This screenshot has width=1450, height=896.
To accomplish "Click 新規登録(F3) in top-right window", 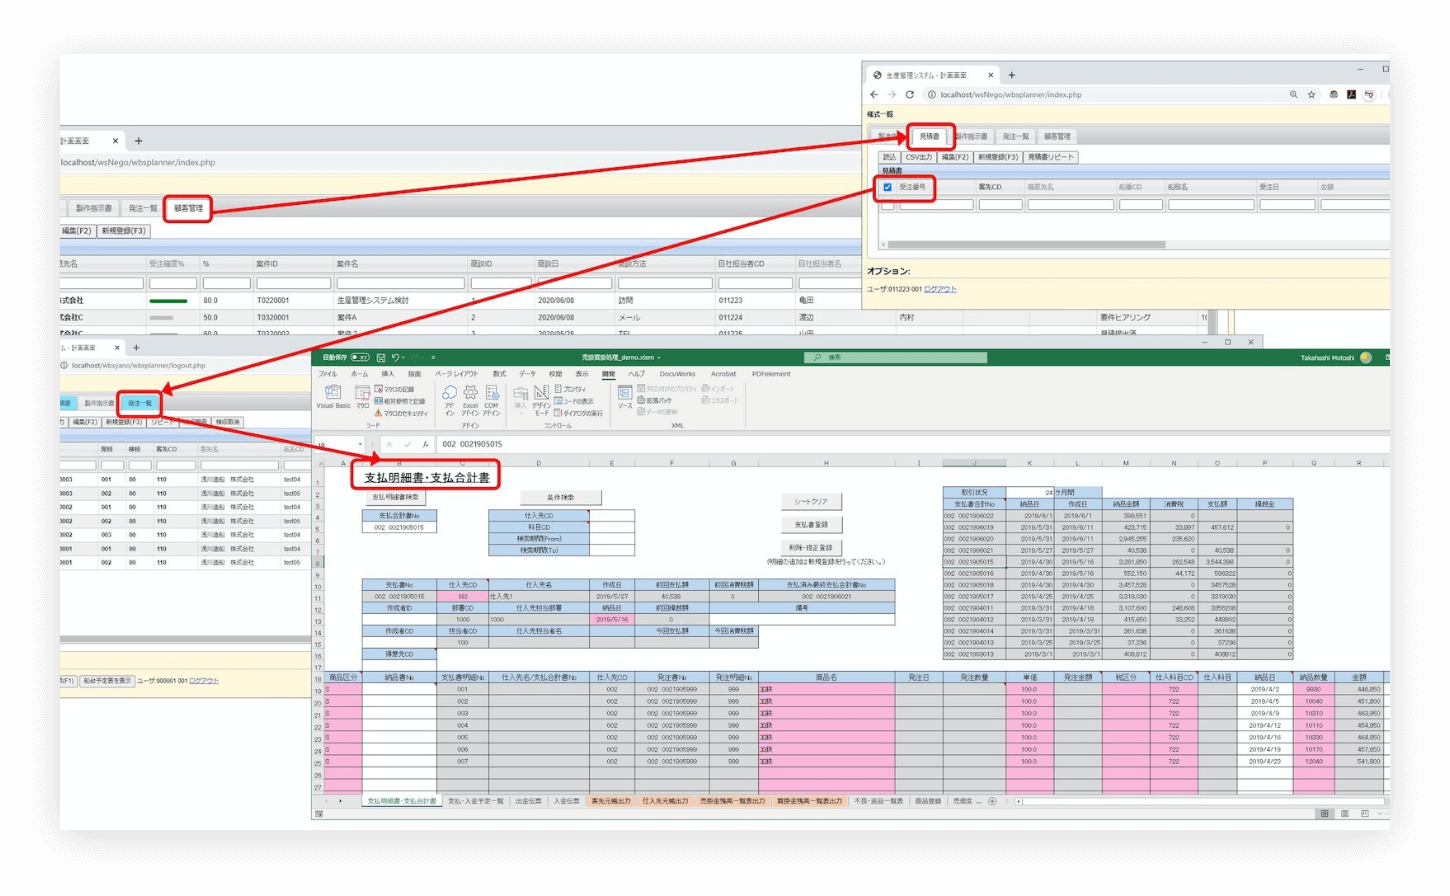I will (x=997, y=157).
